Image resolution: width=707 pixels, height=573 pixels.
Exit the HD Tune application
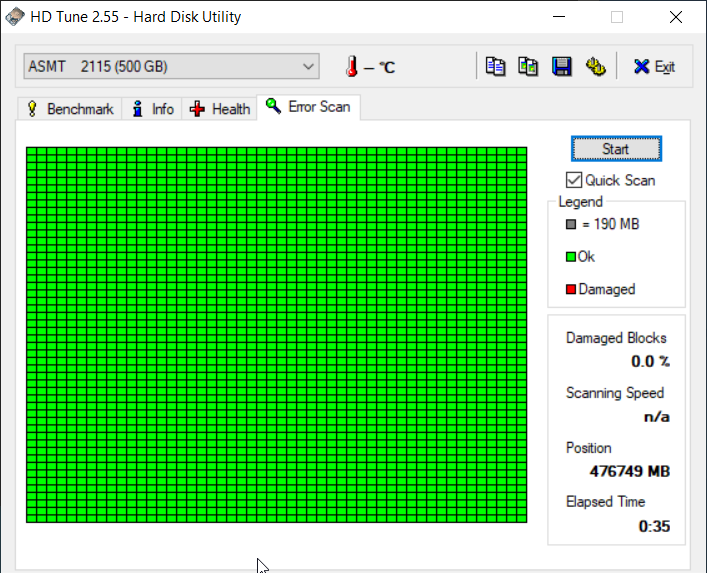[x=654, y=67]
